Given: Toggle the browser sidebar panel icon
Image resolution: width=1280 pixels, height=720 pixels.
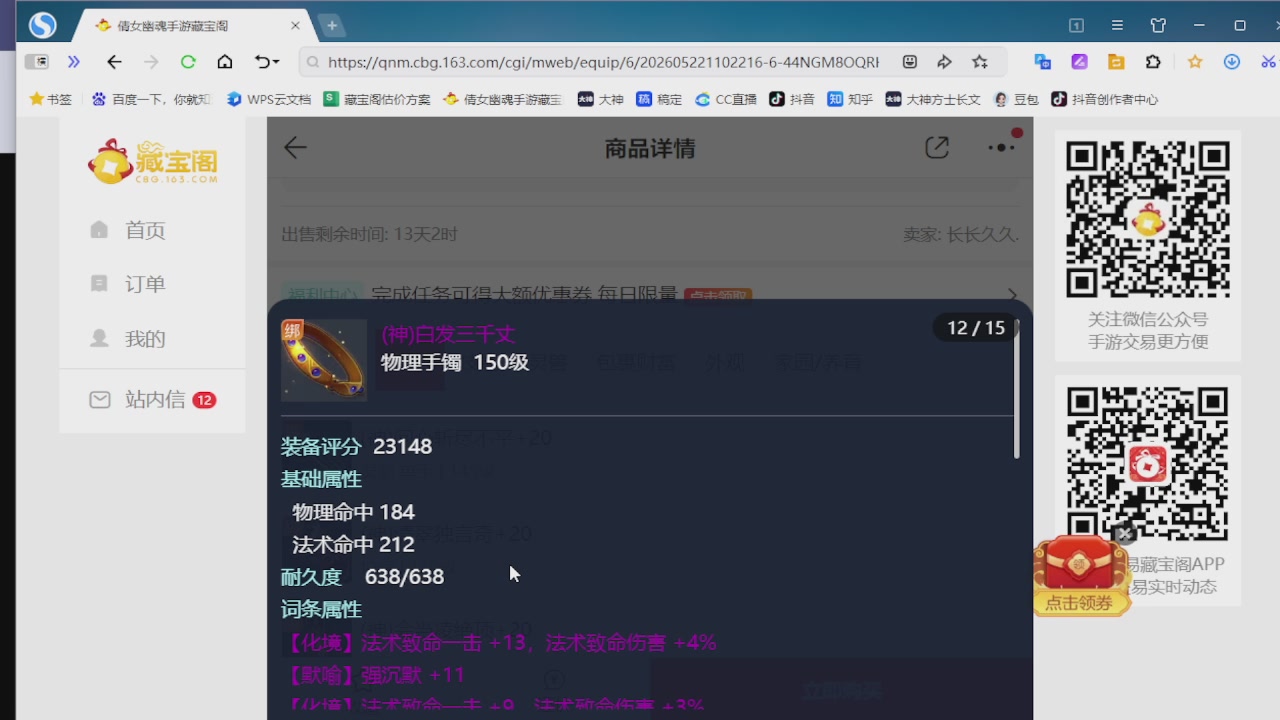Looking at the screenshot, I should coord(37,62).
